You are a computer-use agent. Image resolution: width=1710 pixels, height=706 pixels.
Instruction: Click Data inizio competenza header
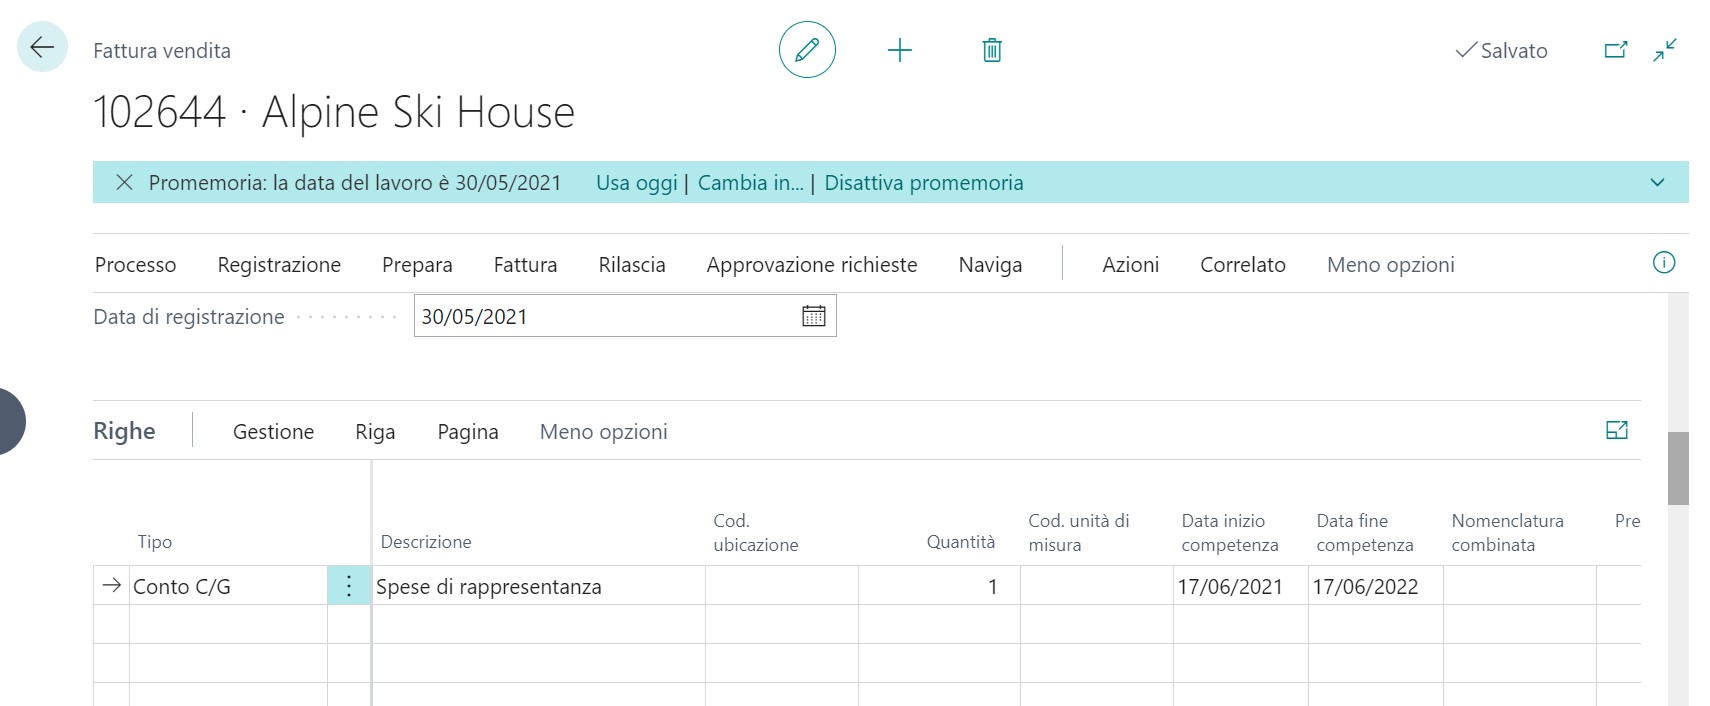1230,533
